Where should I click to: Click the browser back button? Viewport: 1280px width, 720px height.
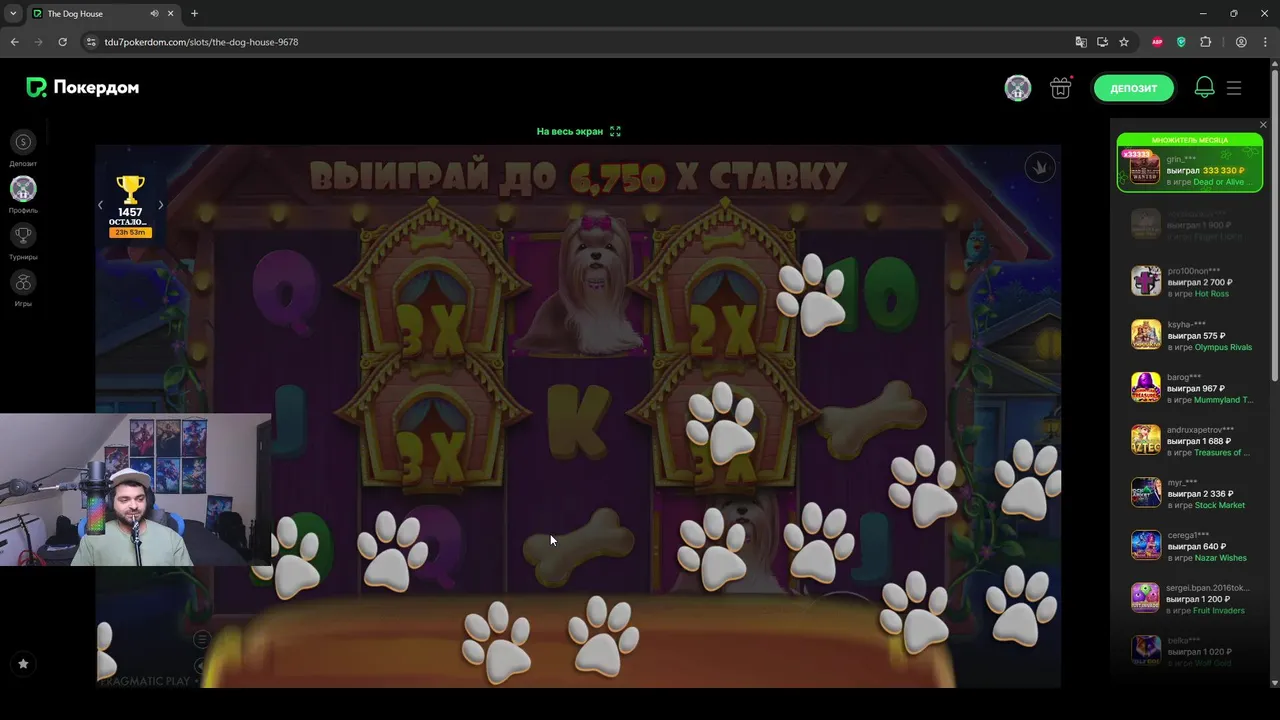point(14,42)
